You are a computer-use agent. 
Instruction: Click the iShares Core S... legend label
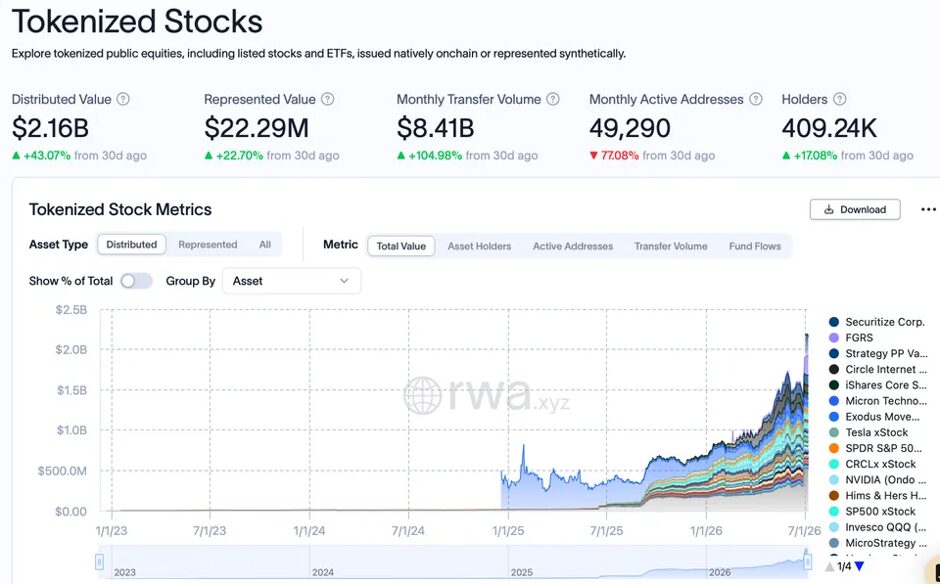(x=886, y=385)
